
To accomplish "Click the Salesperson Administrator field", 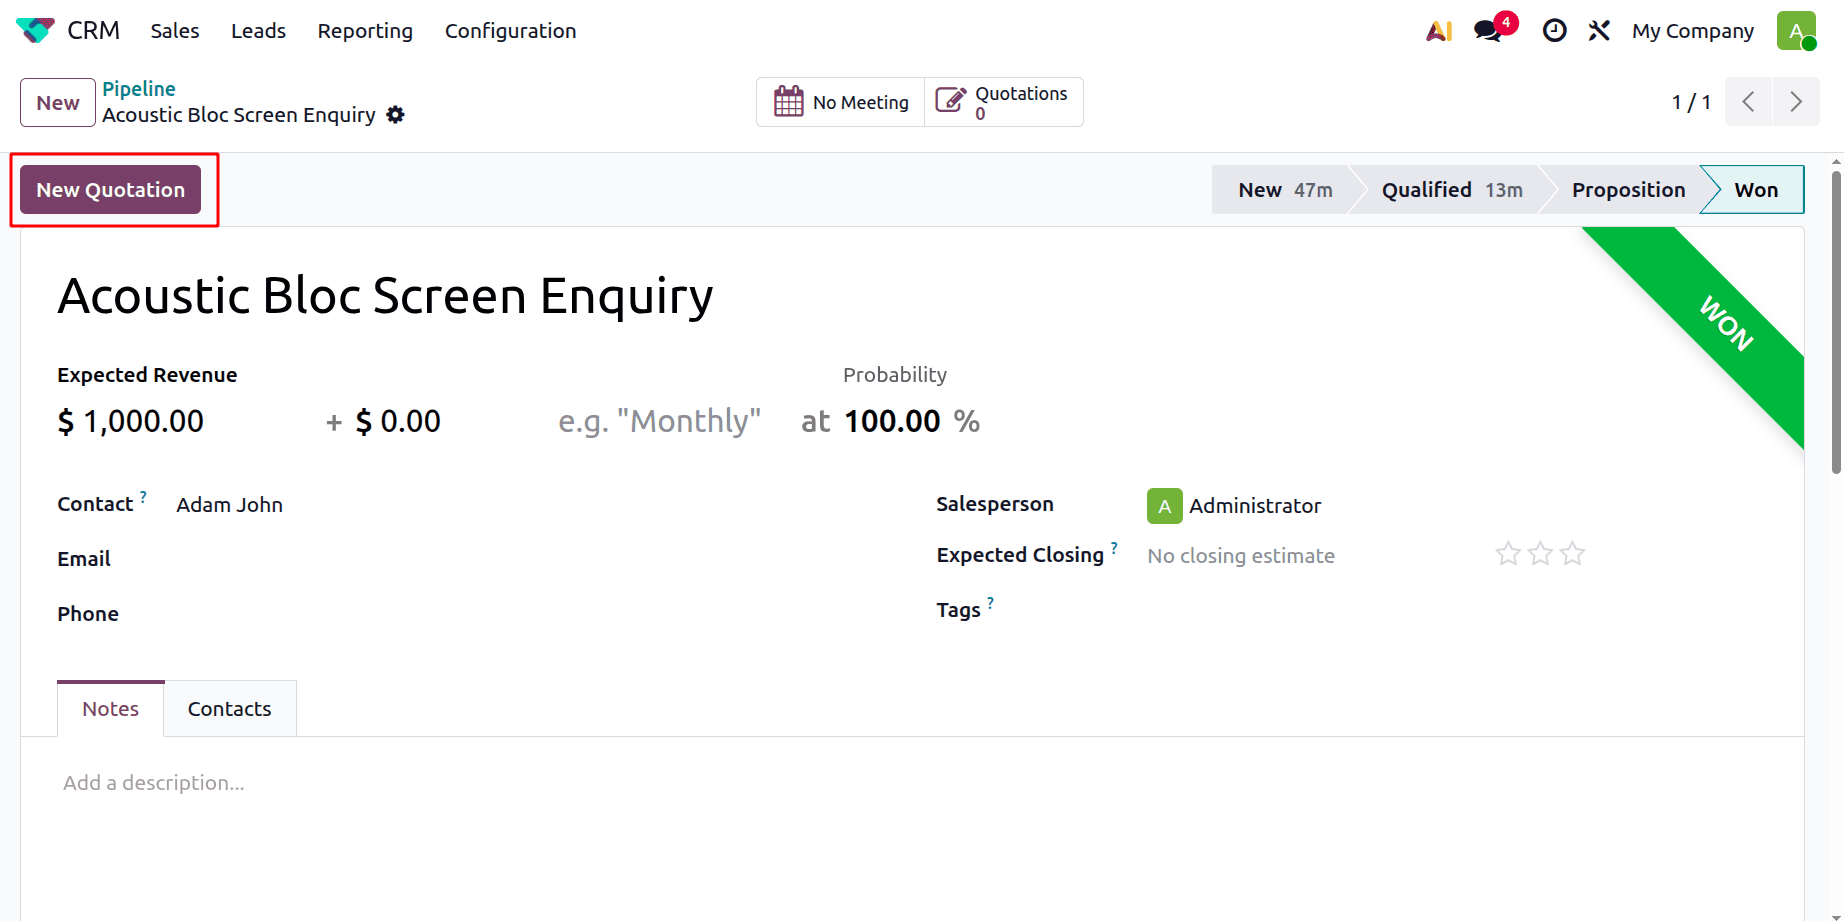I will [1255, 506].
